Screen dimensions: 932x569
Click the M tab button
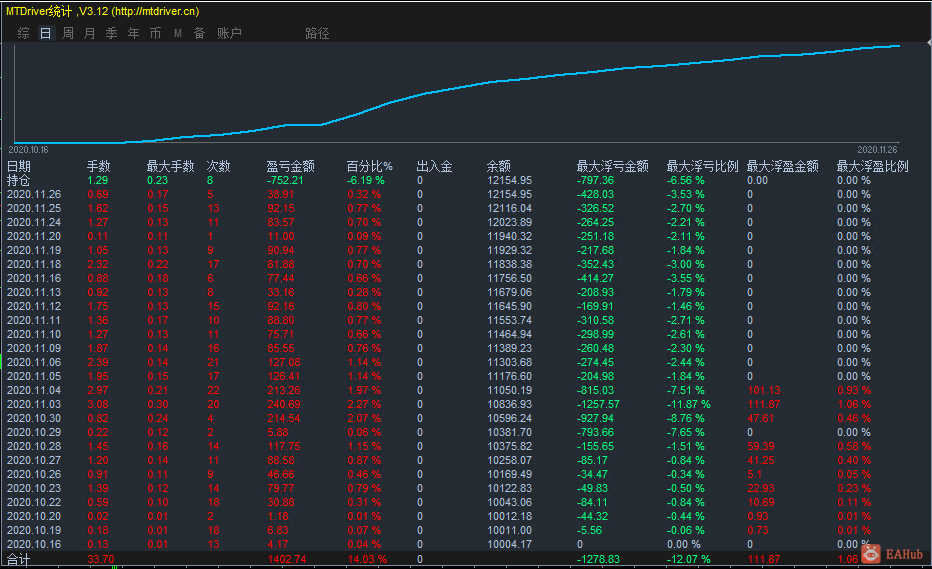point(178,33)
